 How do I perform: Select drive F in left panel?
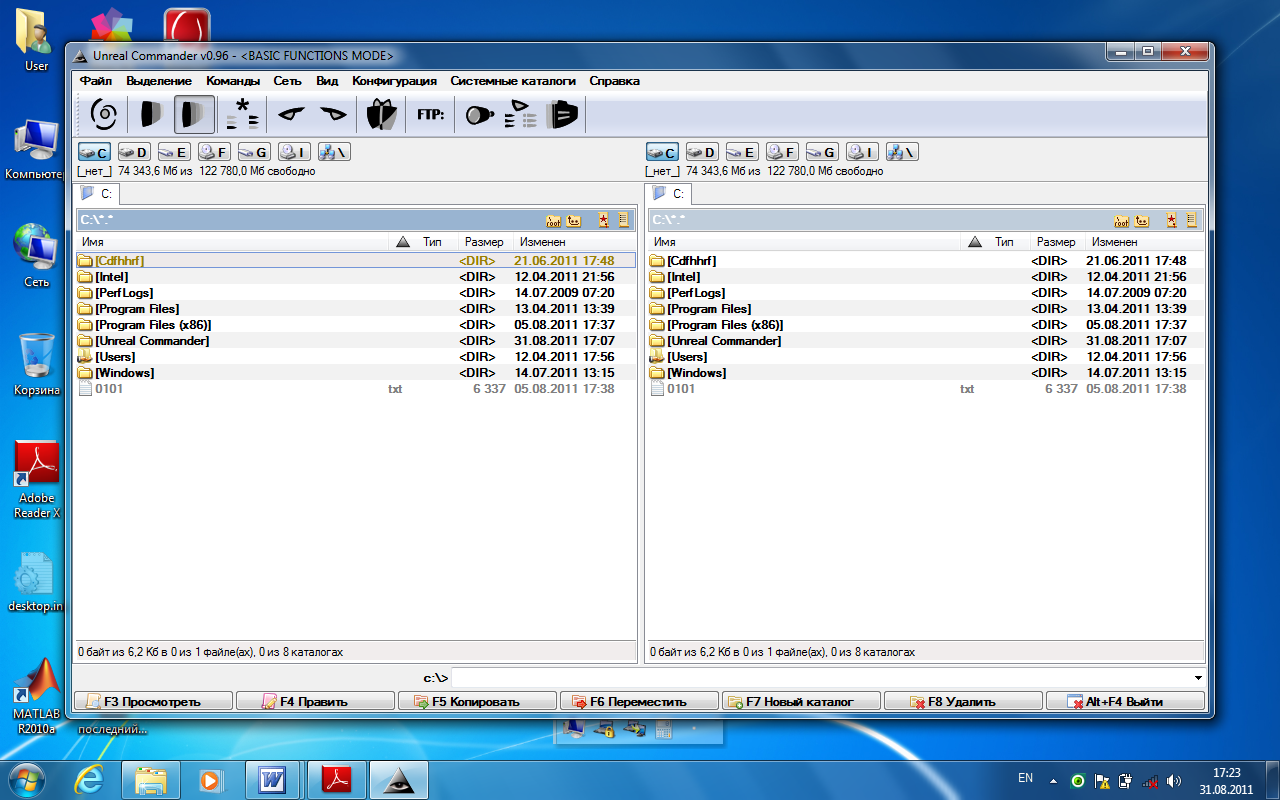214,152
